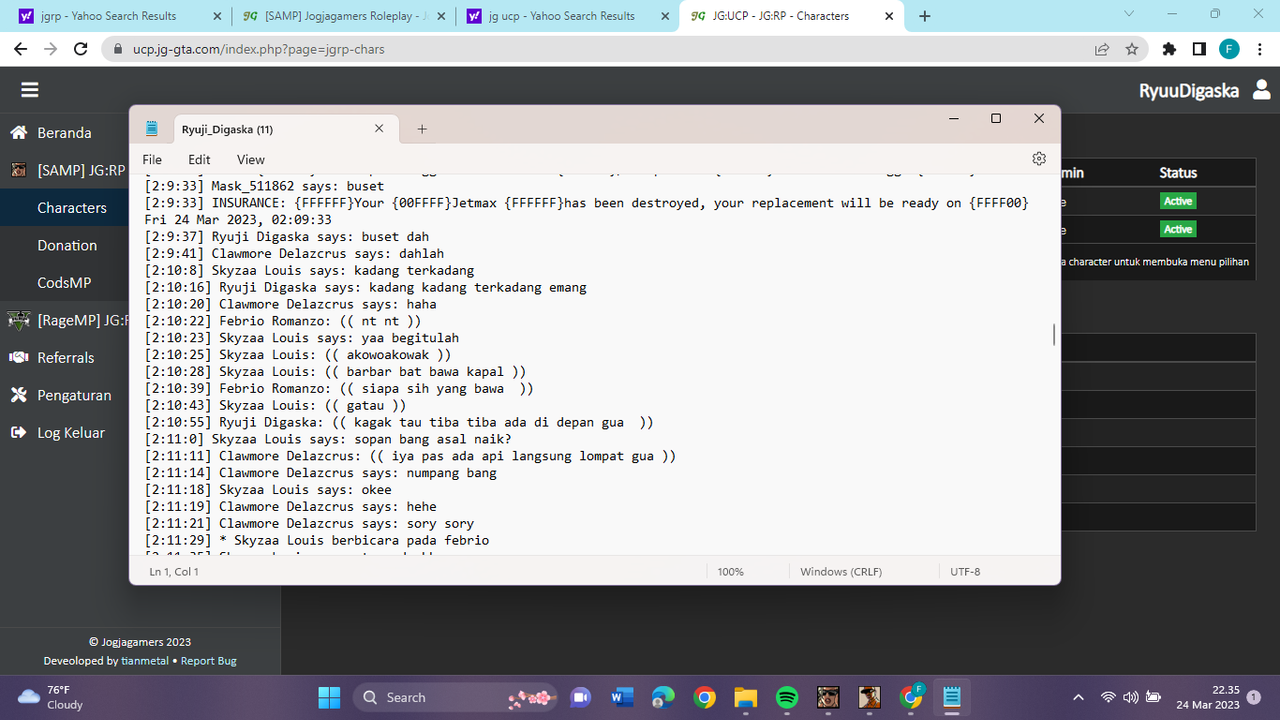Bookmark this page with the star icon
1280x720 pixels.
click(1132, 49)
